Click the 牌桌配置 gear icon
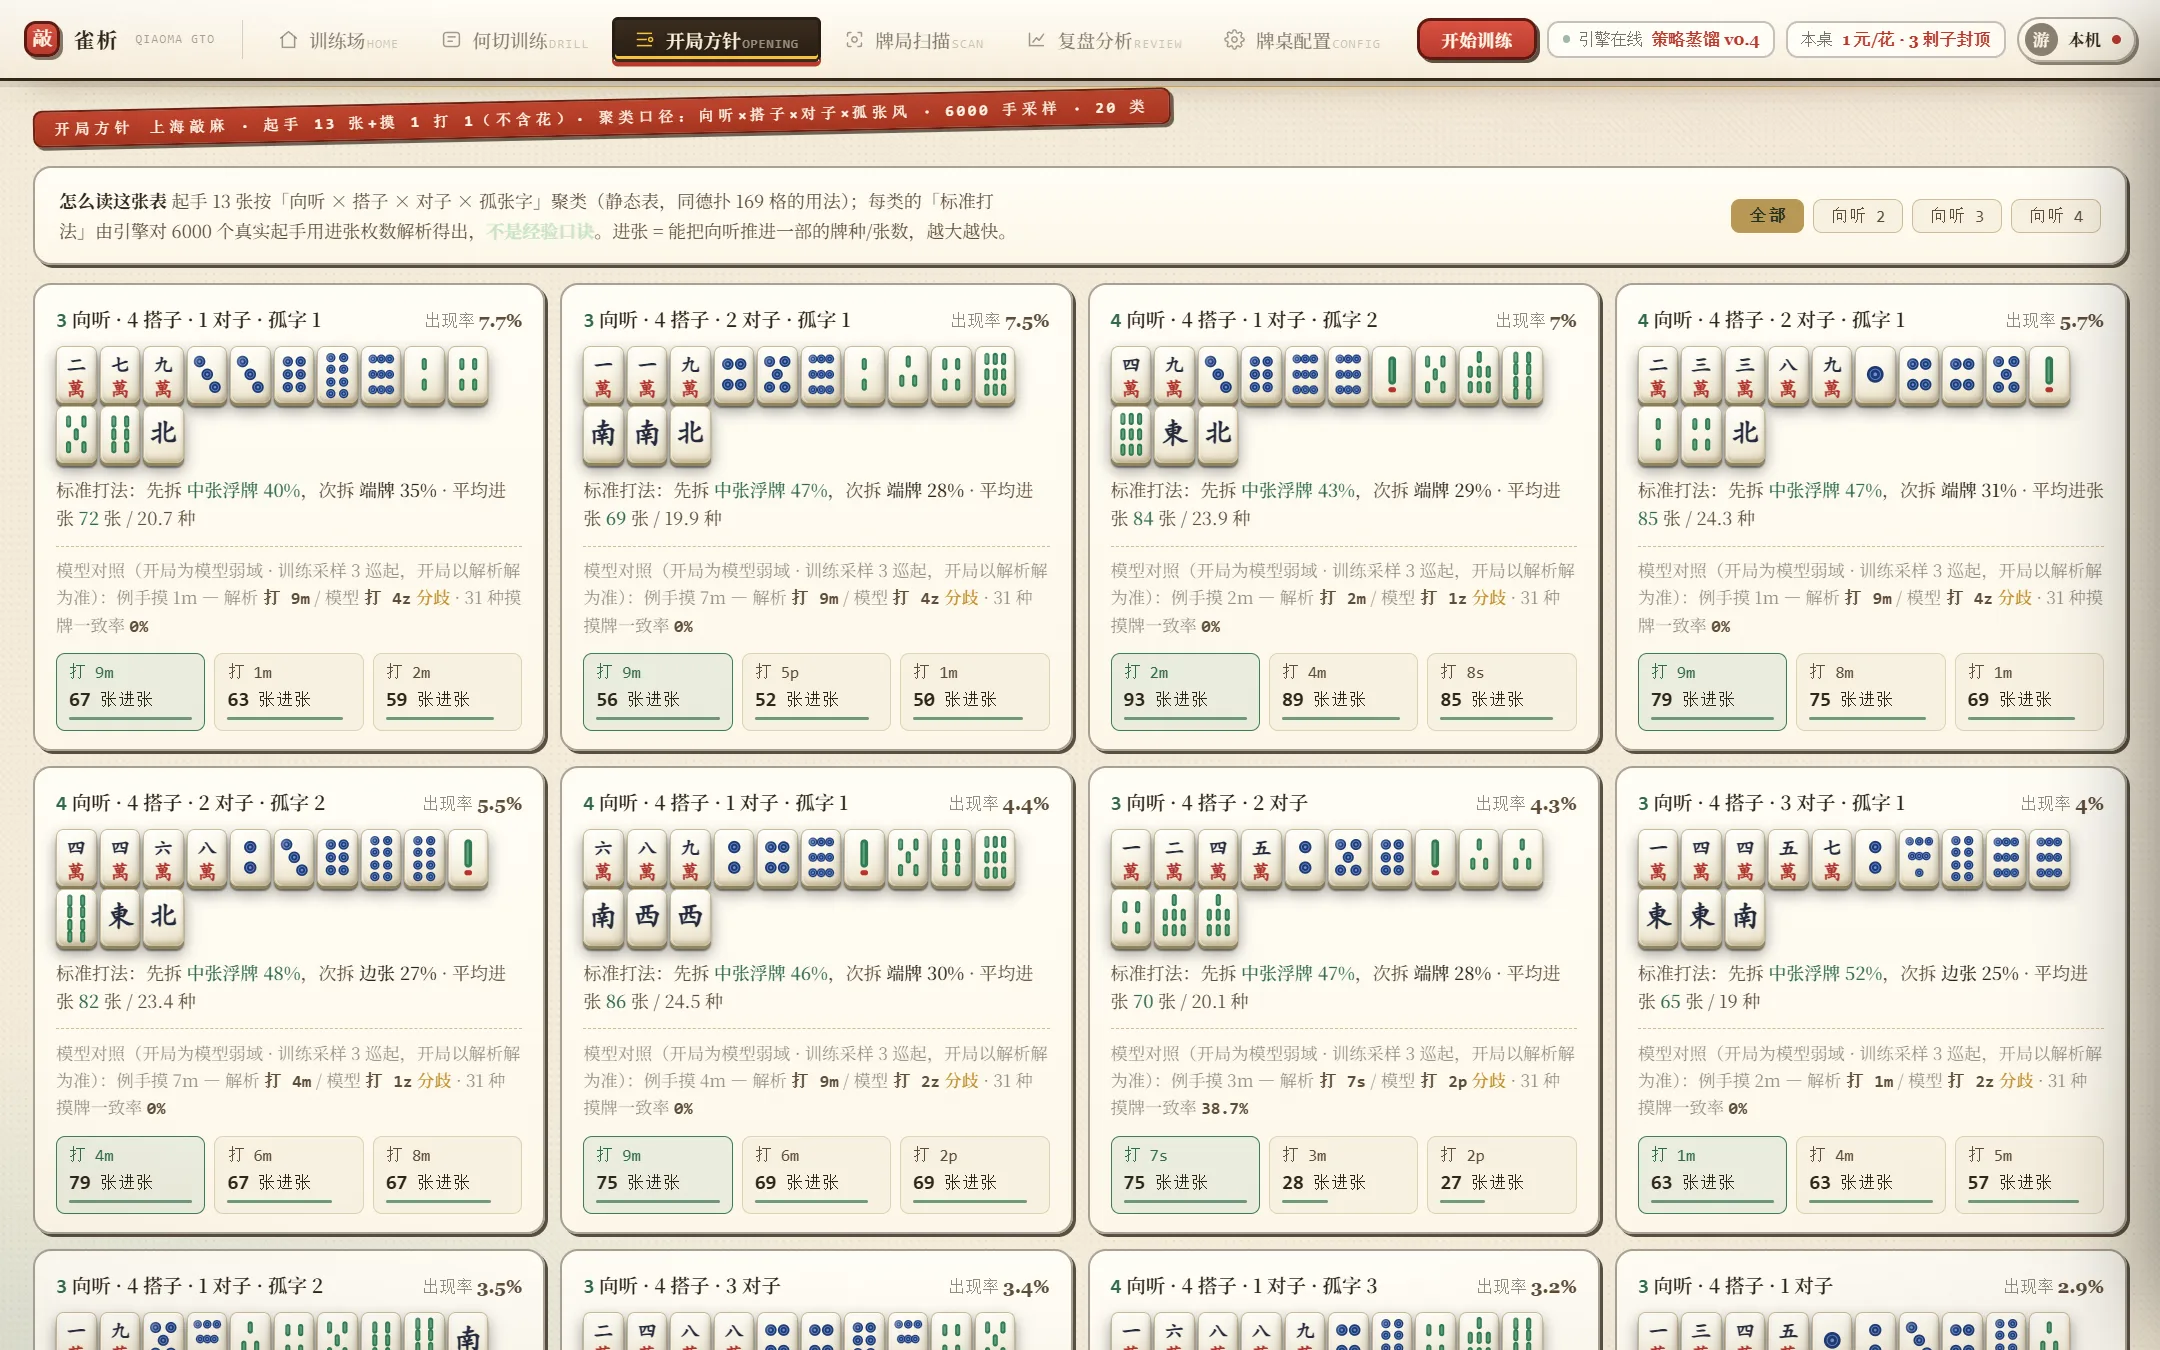This screenshot has height=1350, width=2160. (1234, 40)
